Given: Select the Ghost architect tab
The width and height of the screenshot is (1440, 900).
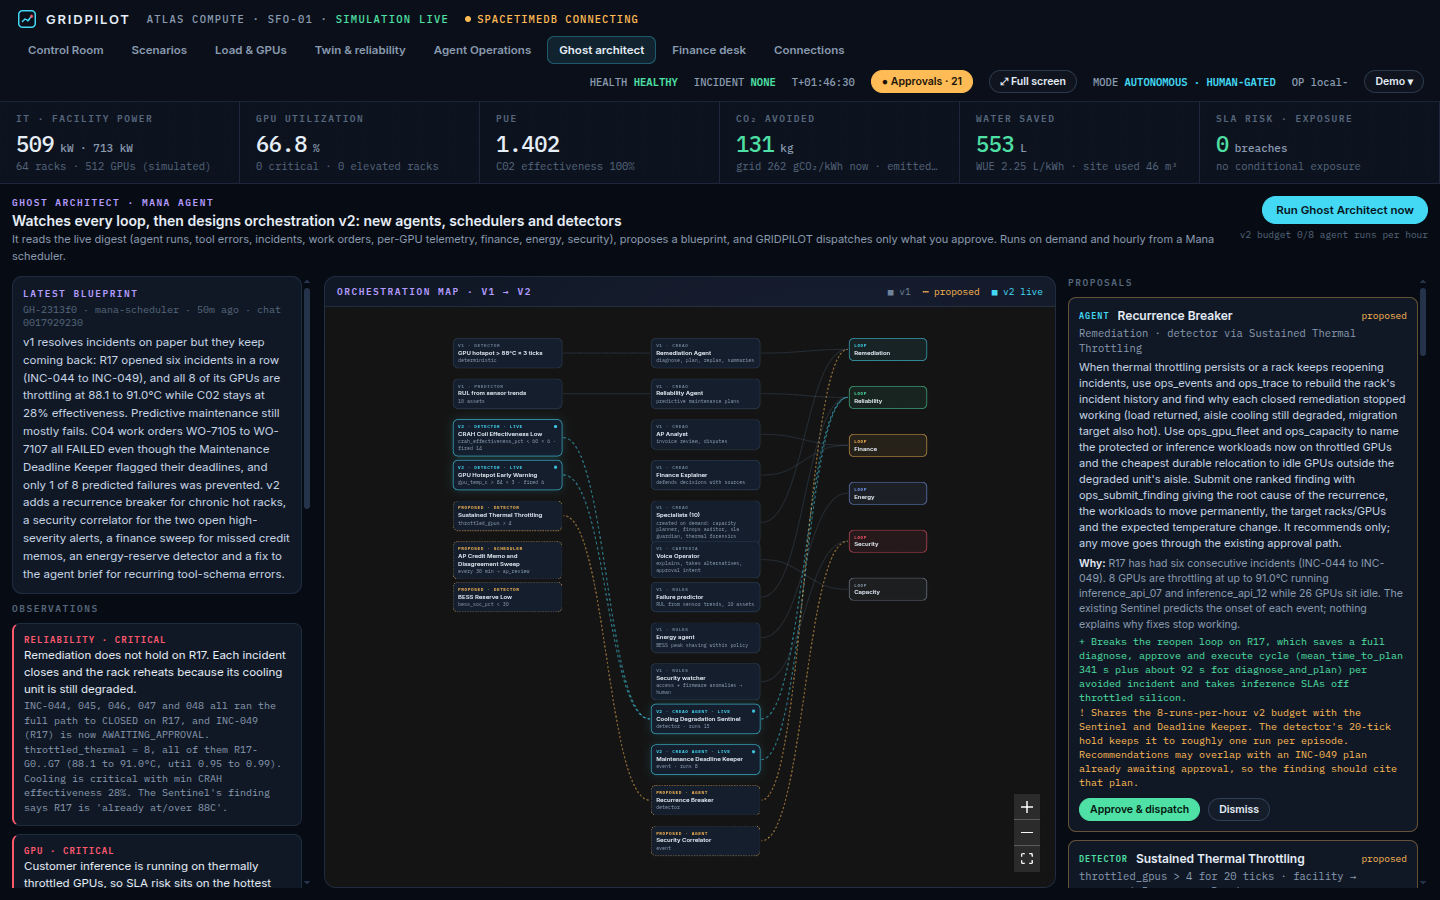Looking at the screenshot, I should tap(602, 50).
